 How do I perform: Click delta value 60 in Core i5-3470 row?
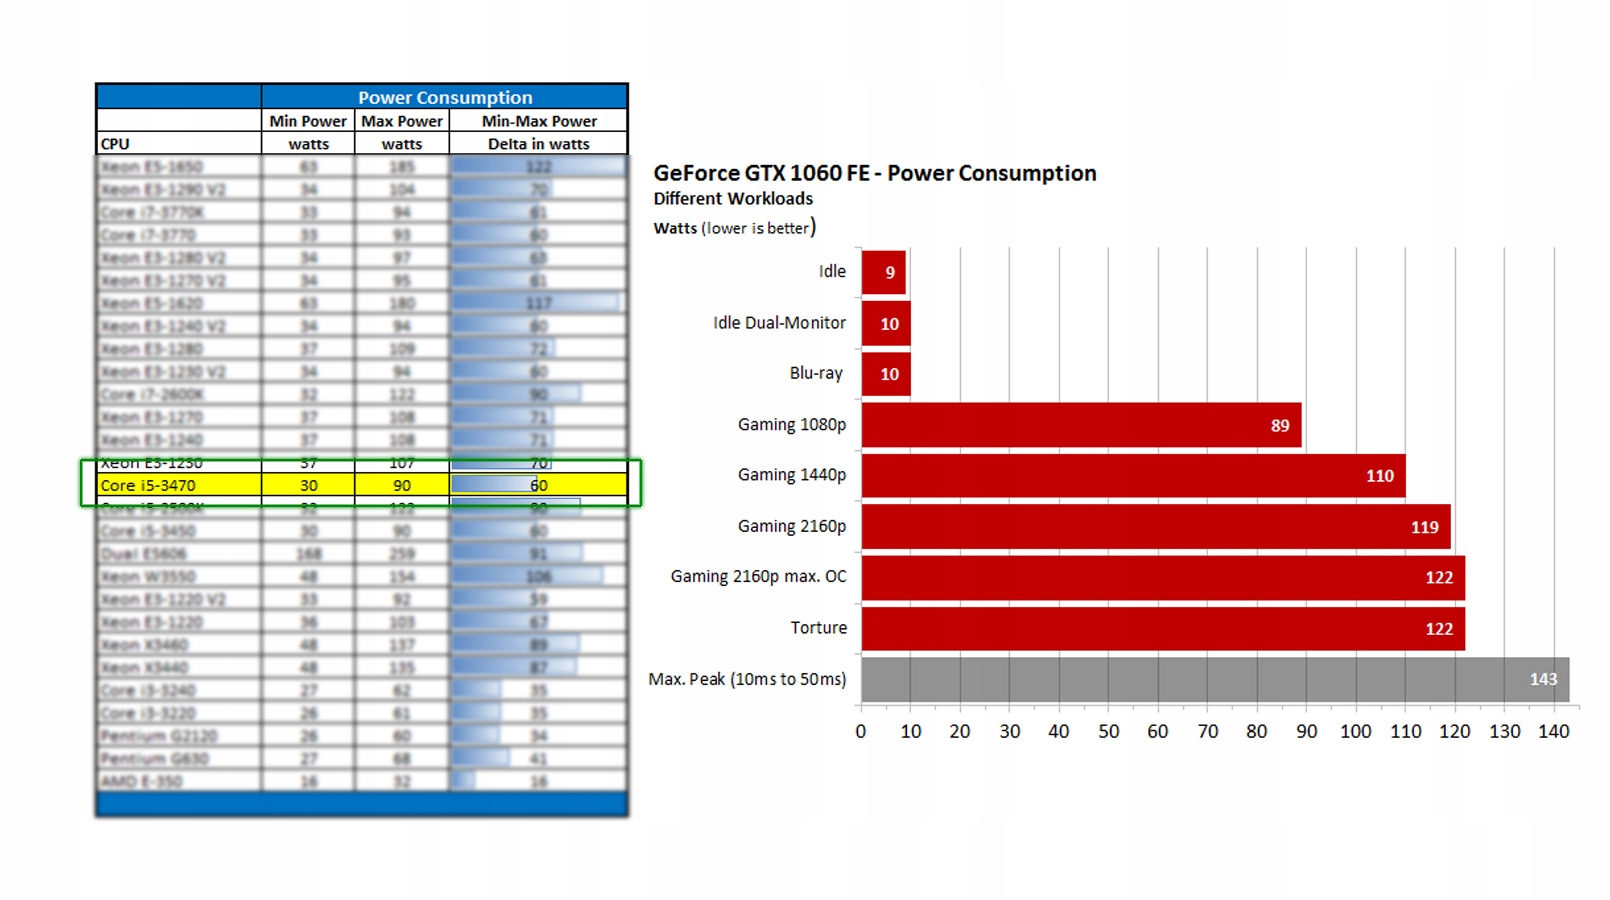click(x=539, y=485)
